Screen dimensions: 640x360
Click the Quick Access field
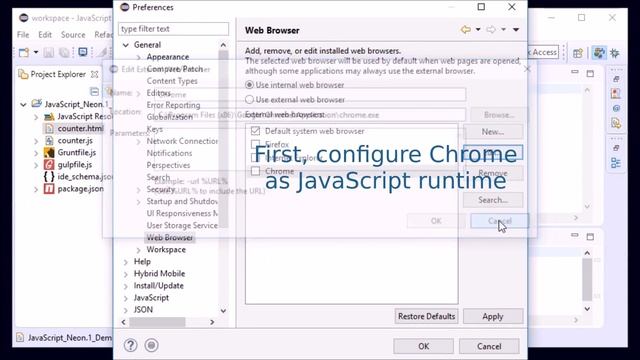[543, 52]
